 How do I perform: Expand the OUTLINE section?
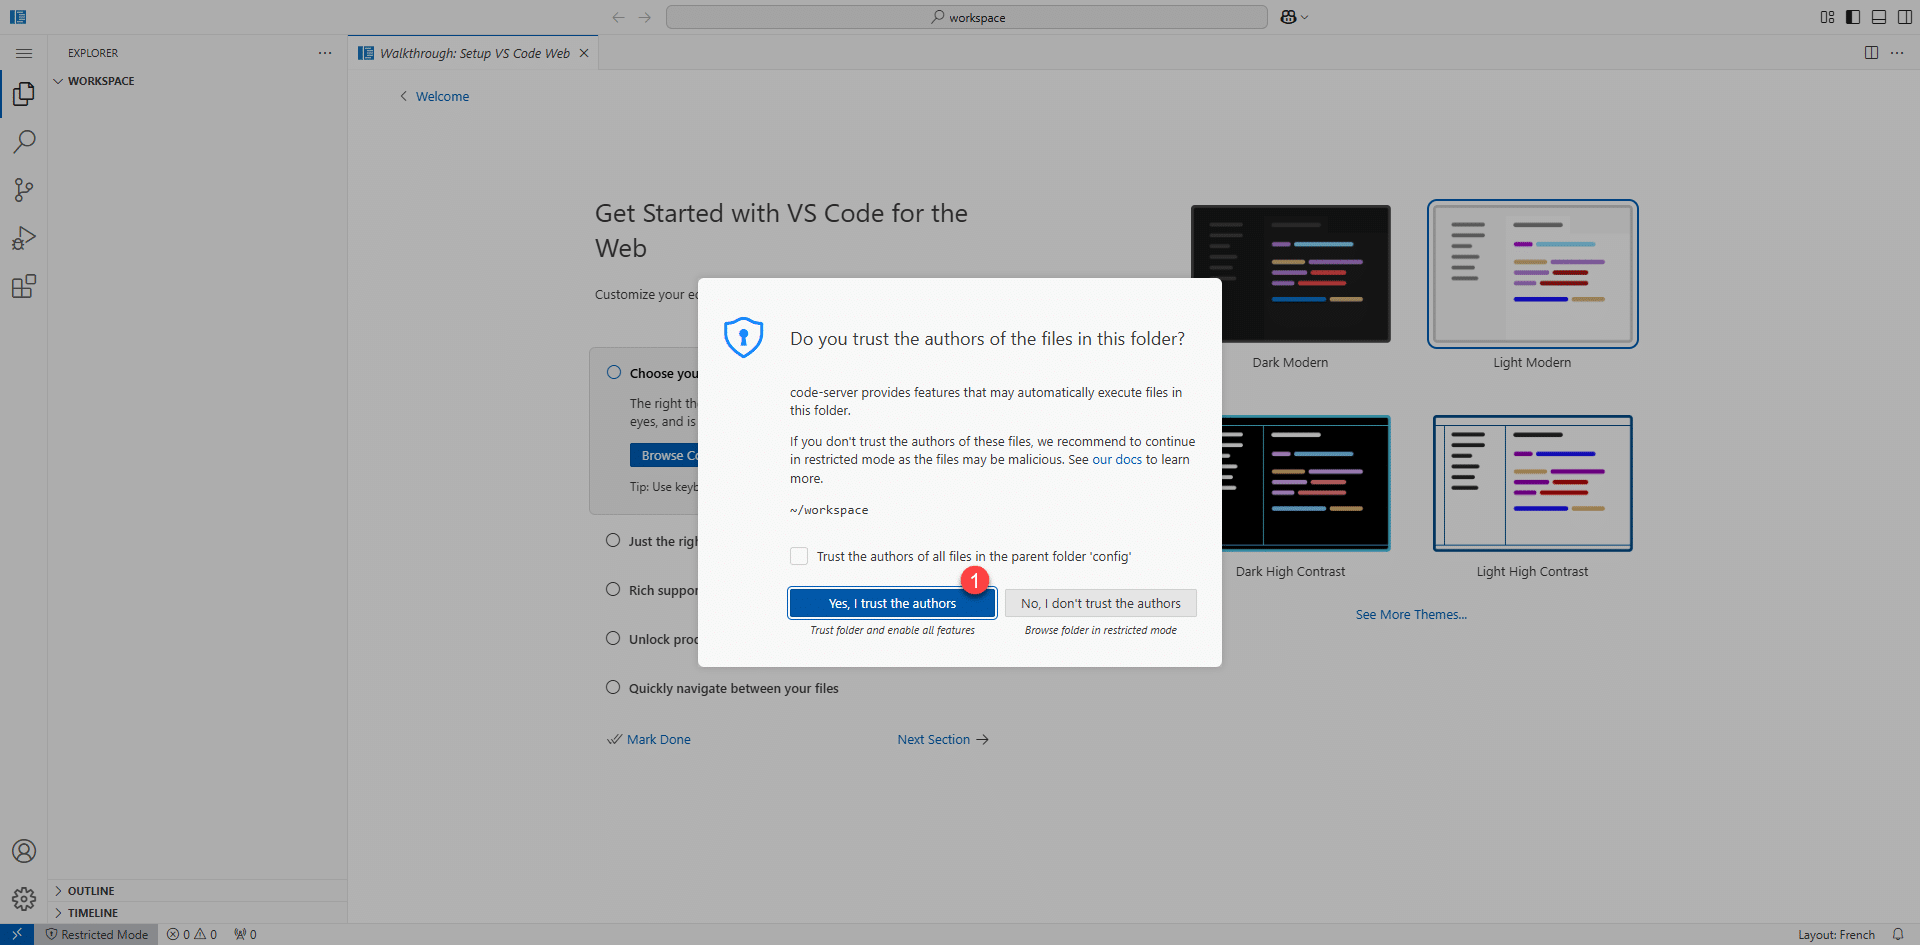91,891
